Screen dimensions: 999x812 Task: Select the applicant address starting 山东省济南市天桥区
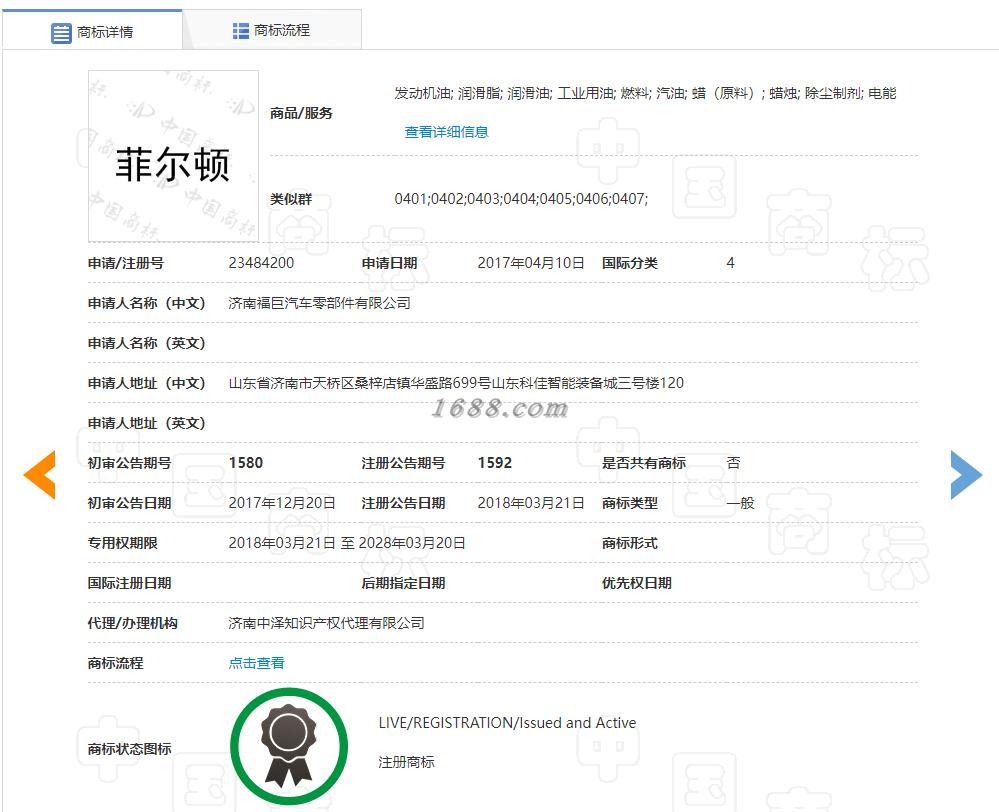point(456,382)
